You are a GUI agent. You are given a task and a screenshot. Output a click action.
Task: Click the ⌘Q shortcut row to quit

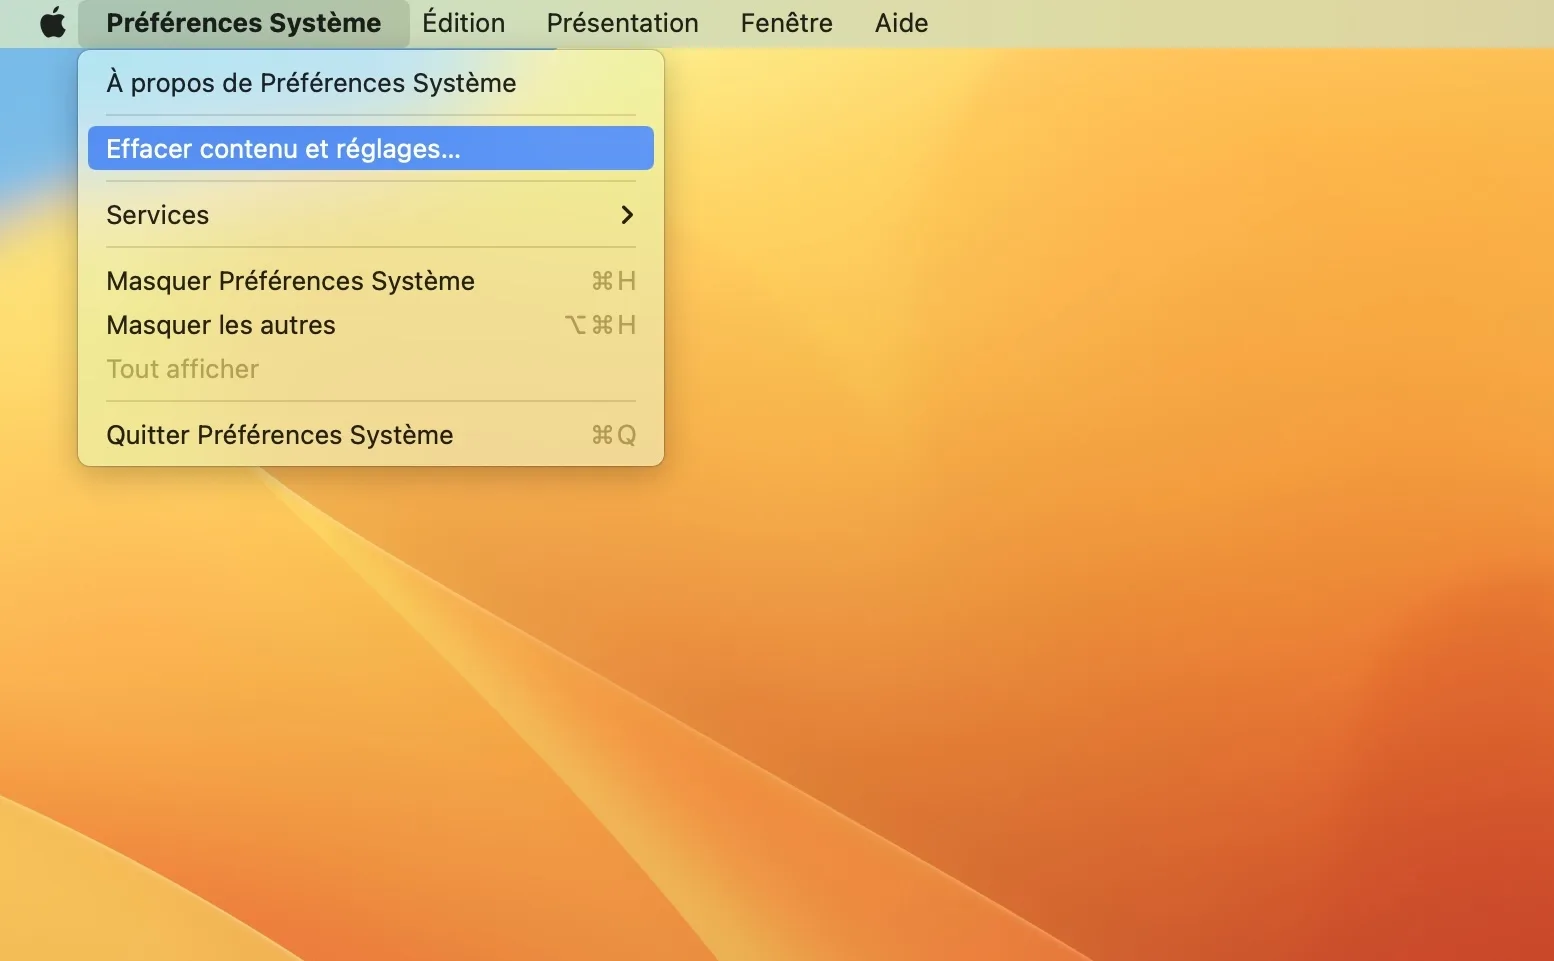pos(613,435)
